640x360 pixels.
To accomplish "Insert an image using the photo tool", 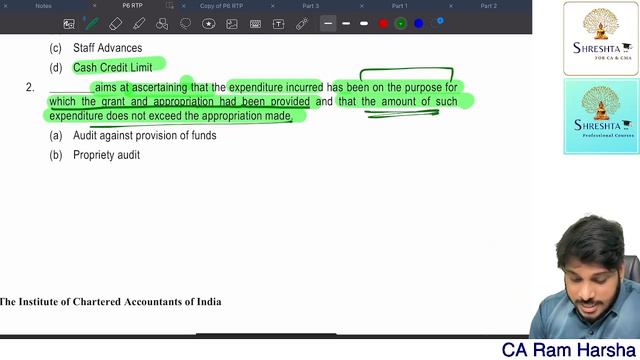I will 232,24.
